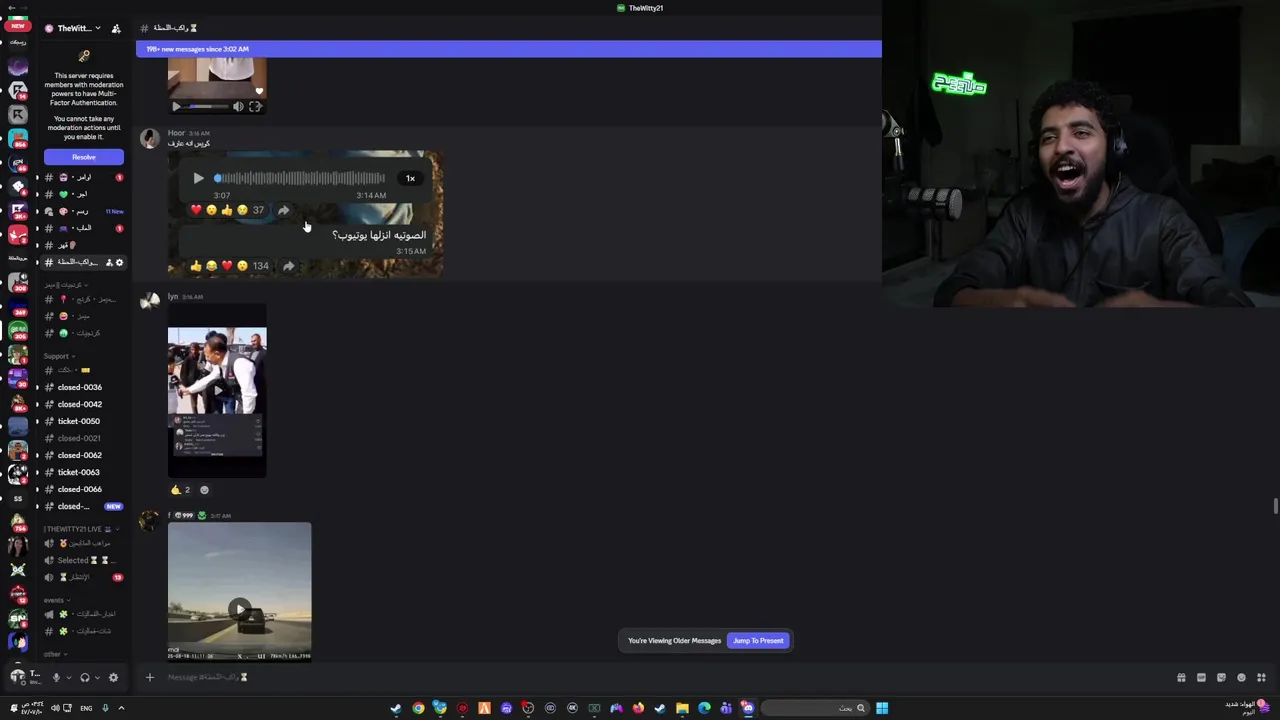Click the Windows Start button

tap(882, 708)
